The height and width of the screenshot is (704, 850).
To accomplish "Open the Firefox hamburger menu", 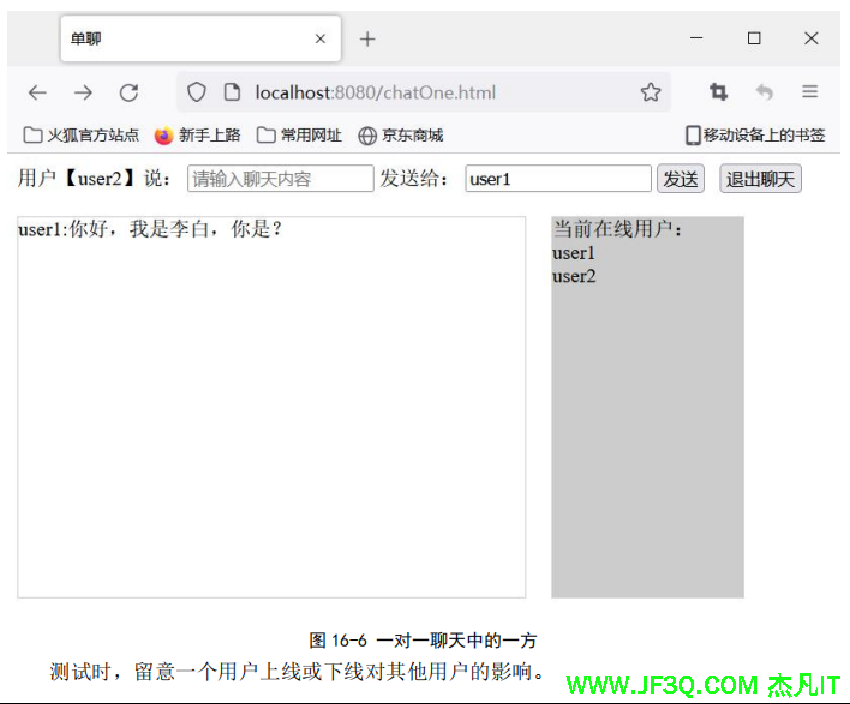I will [810, 92].
